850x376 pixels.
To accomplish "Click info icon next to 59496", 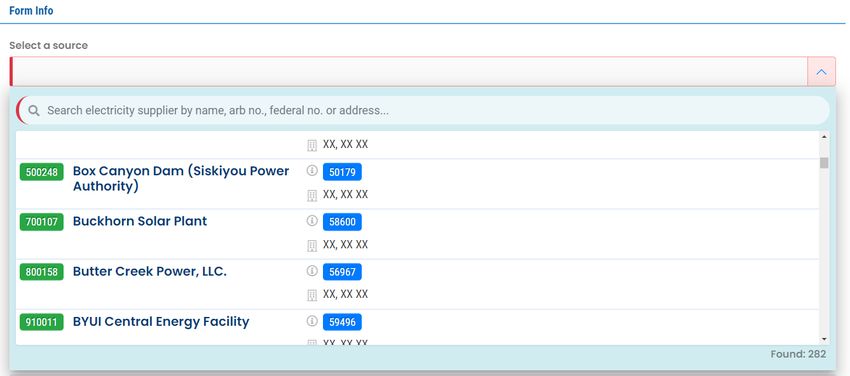I will point(312,321).
